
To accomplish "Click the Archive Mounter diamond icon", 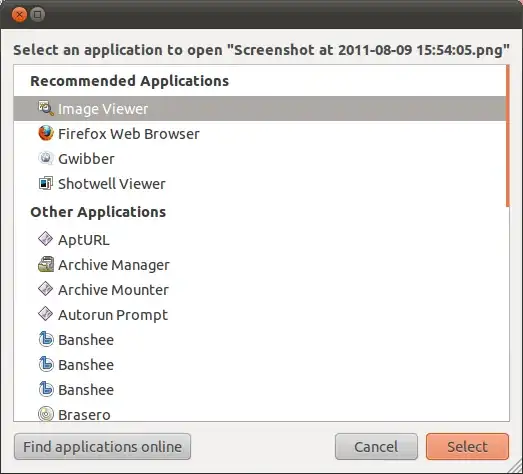I will pos(45,289).
